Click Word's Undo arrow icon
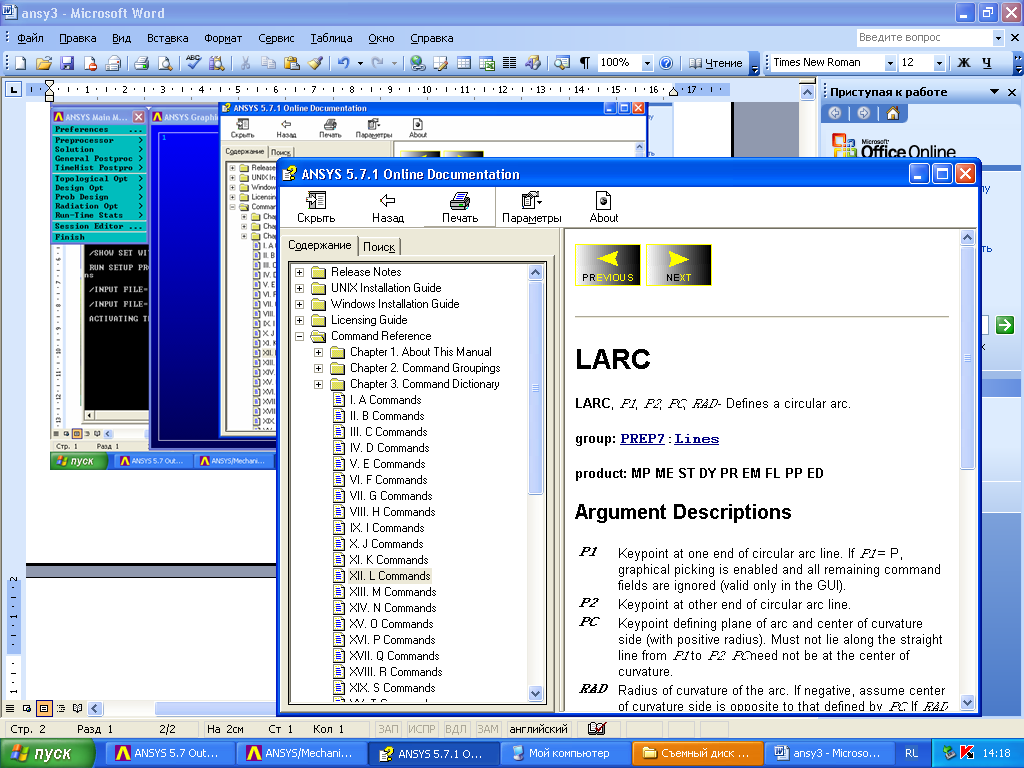1024x768 pixels. [344, 63]
